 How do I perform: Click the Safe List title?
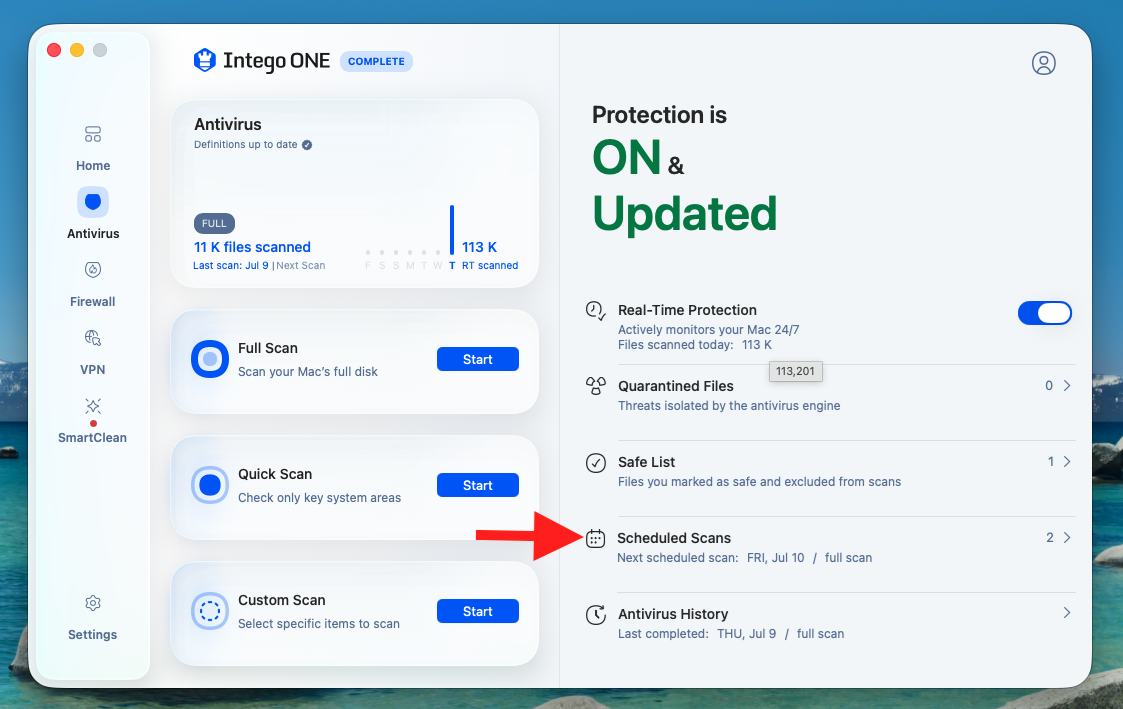pos(646,462)
